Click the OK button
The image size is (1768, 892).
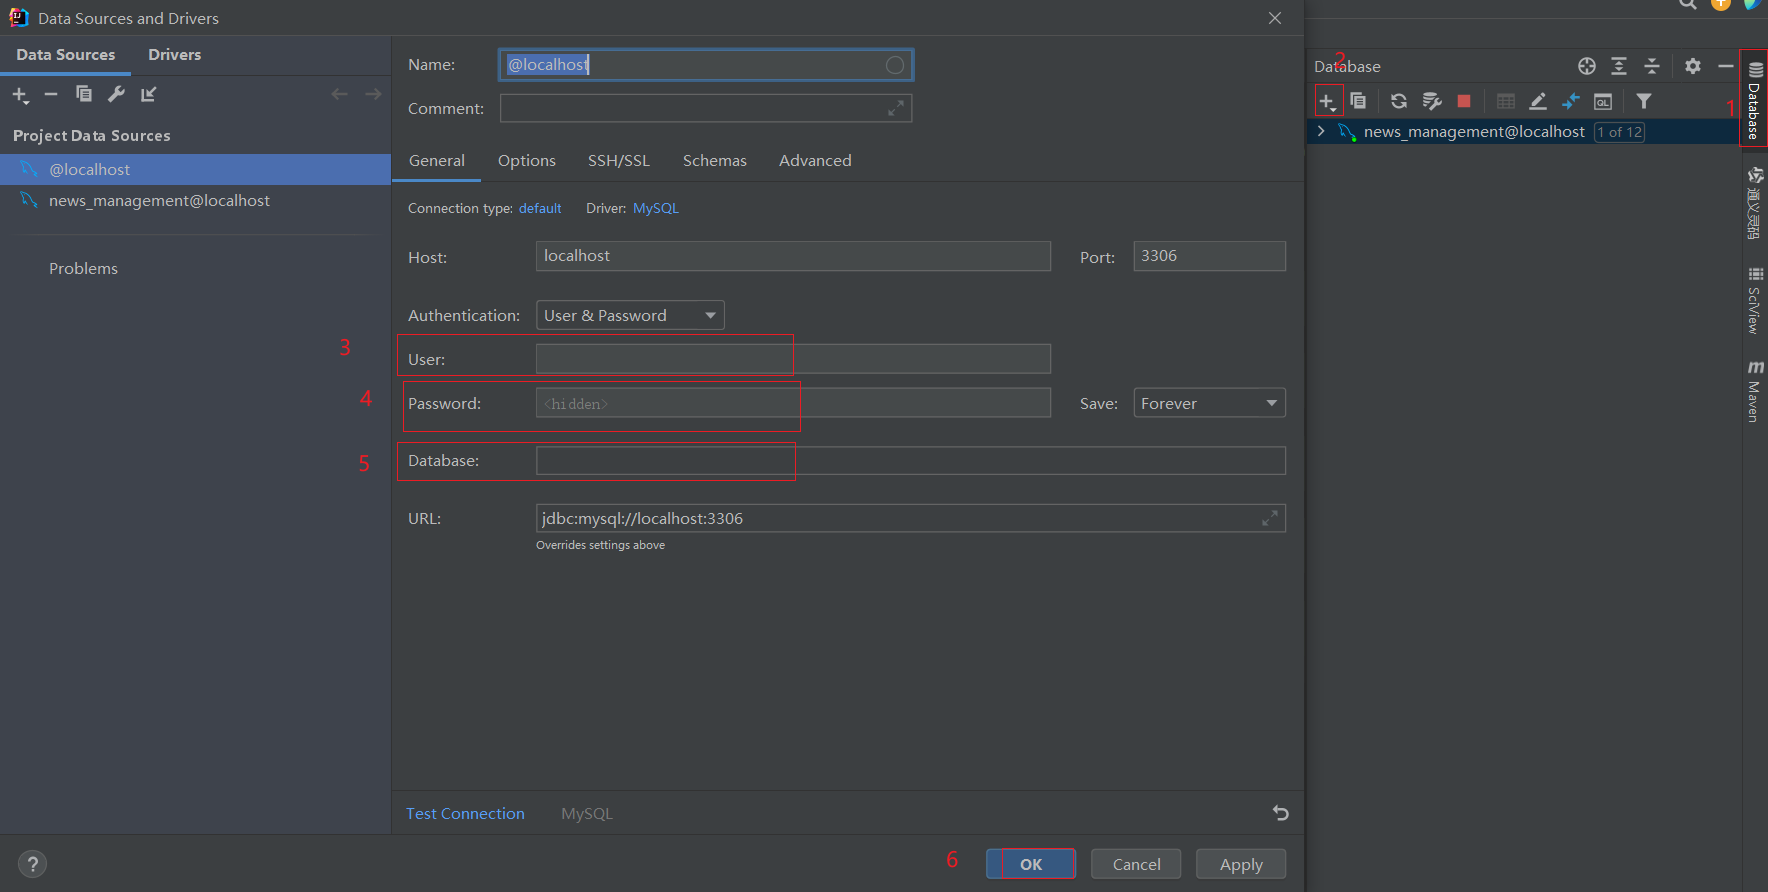pyautogui.click(x=1031, y=864)
